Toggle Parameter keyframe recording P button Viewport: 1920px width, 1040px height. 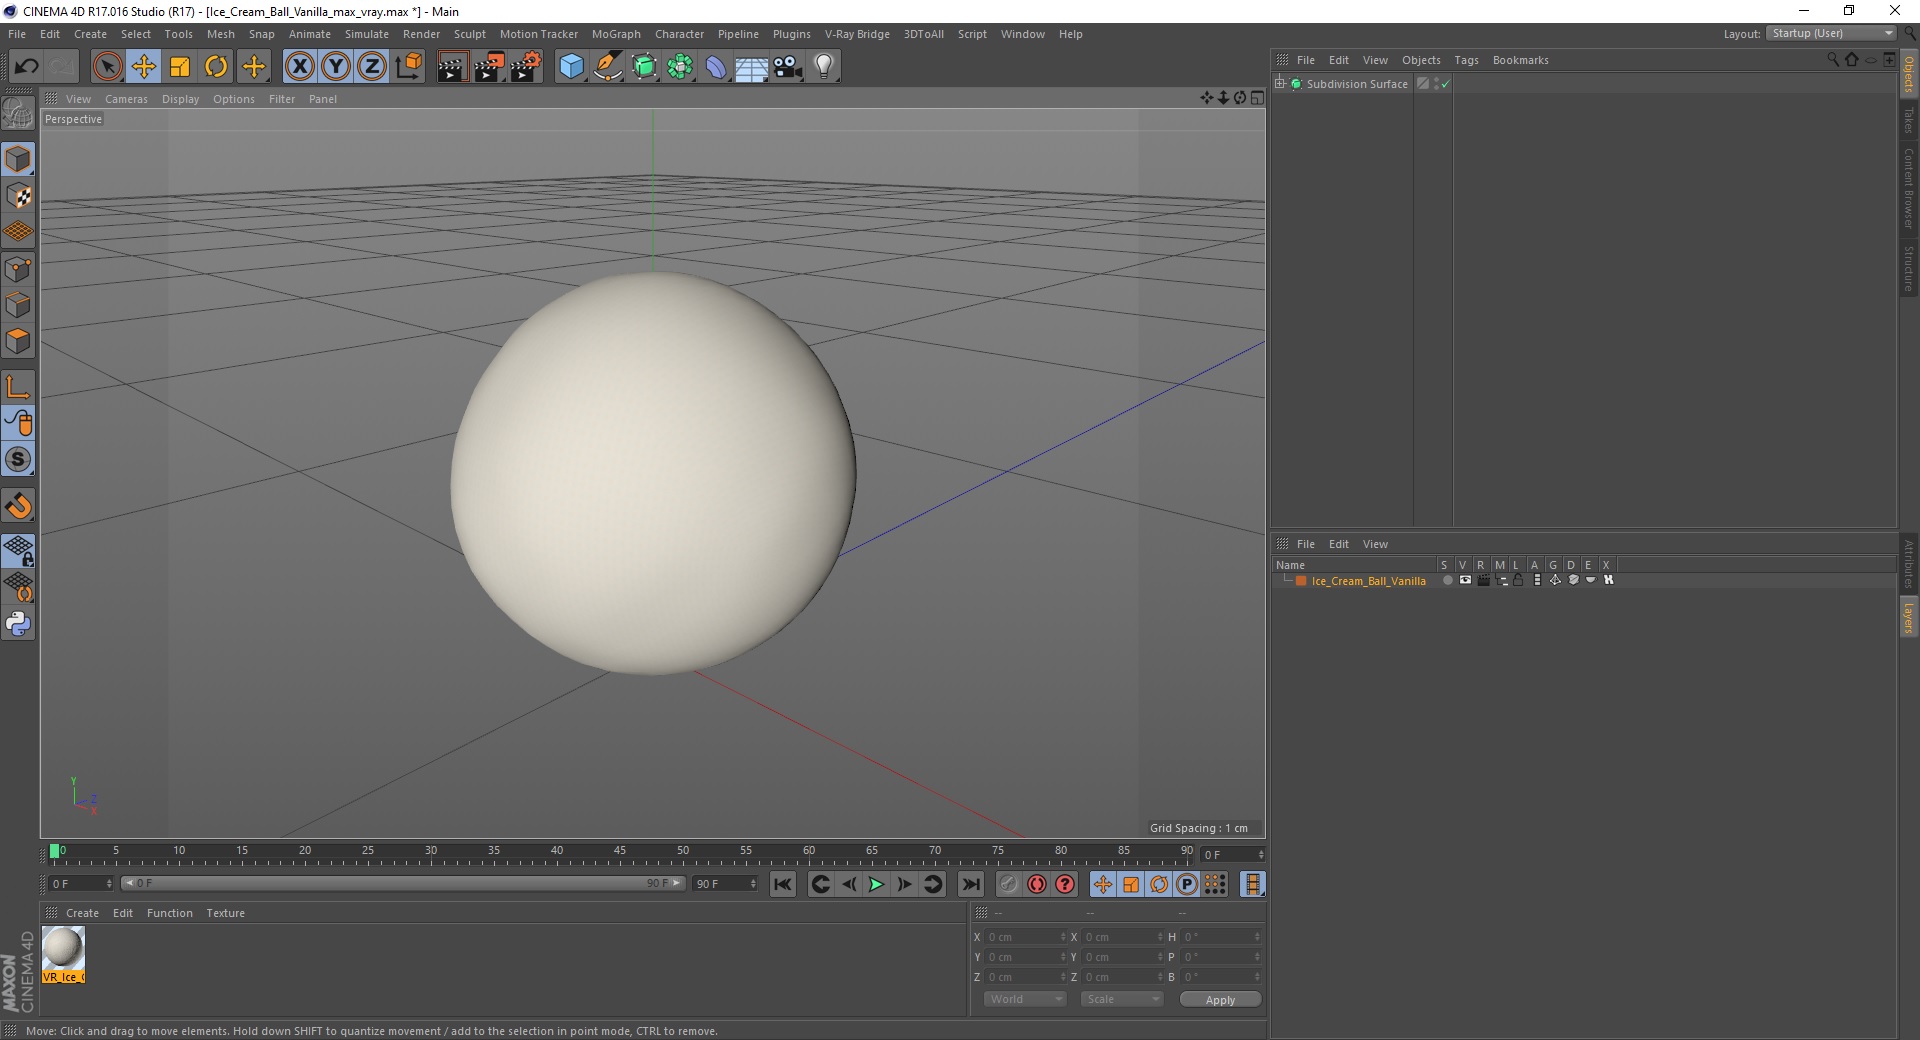click(1186, 884)
